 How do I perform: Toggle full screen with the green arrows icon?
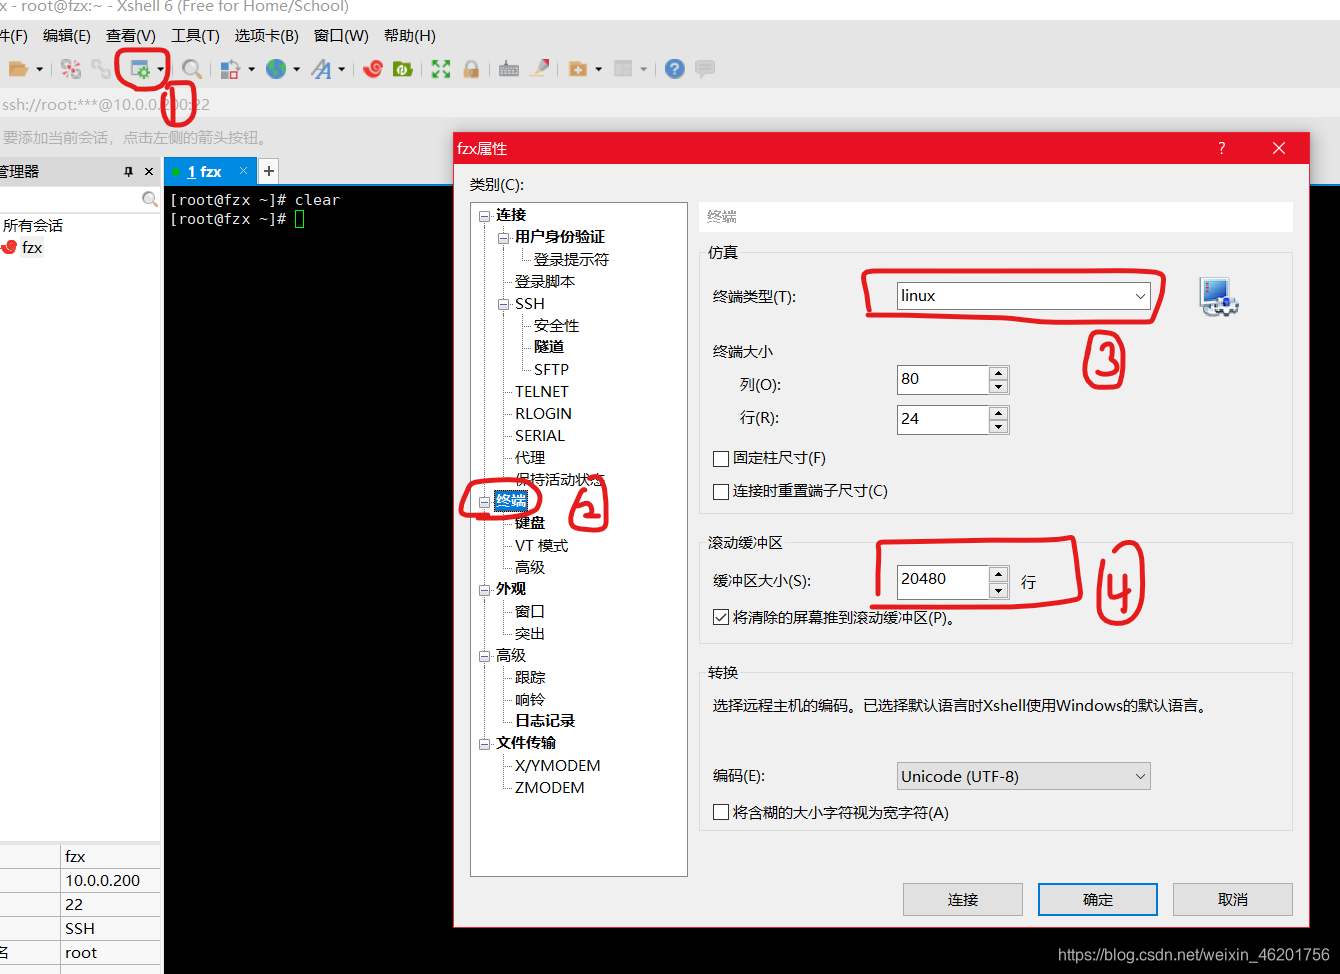click(441, 69)
